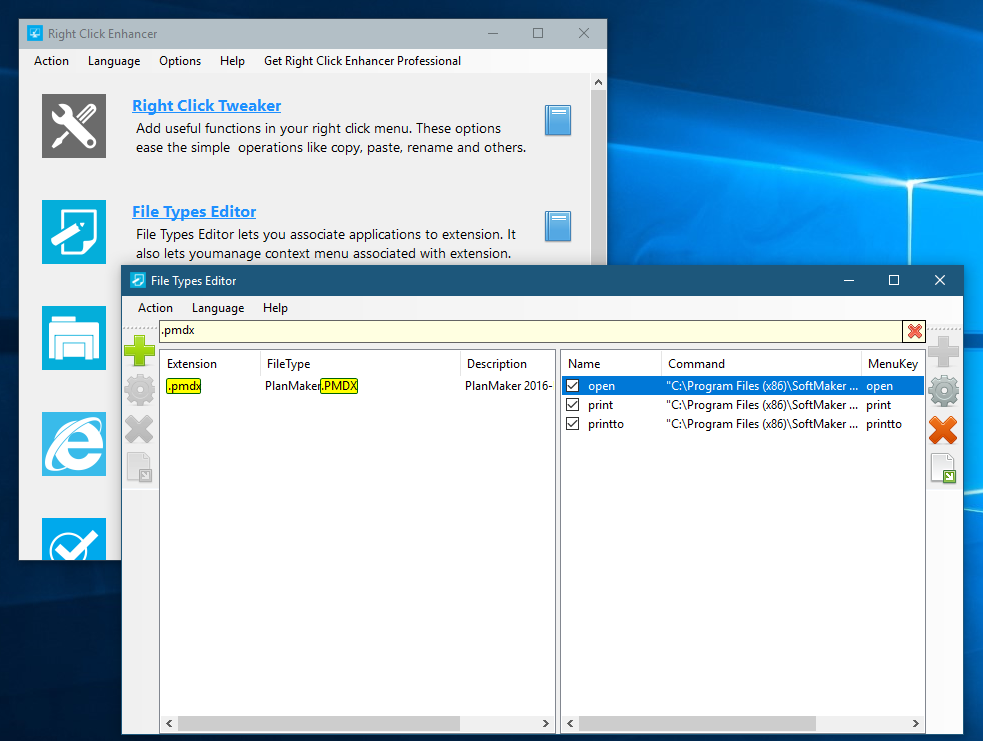Image resolution: width=983 pixels, height=741 pixels.
Task: Uncheck the open command checkbox
Action: click(572, 386)
